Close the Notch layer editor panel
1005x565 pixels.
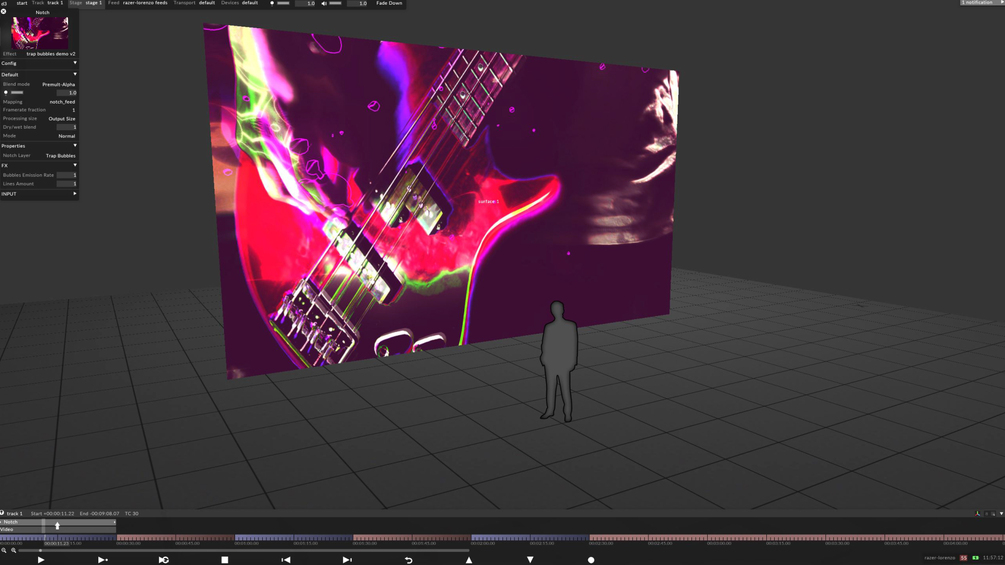[x=4, y=12]
